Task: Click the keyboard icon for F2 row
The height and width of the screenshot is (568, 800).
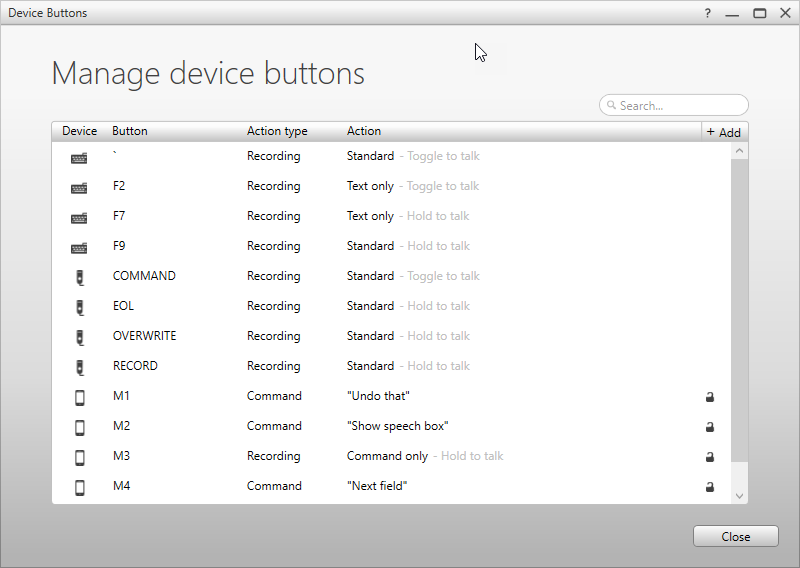Action: [x=79, y=187]
